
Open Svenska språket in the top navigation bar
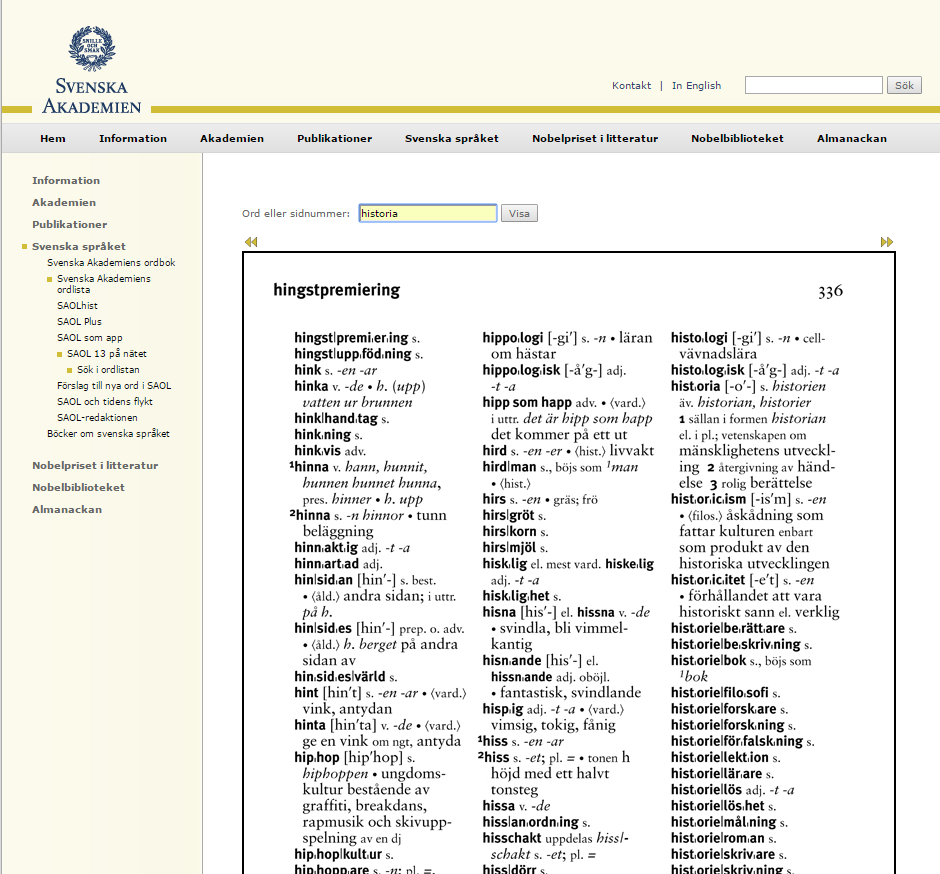[x=452, y=138]
